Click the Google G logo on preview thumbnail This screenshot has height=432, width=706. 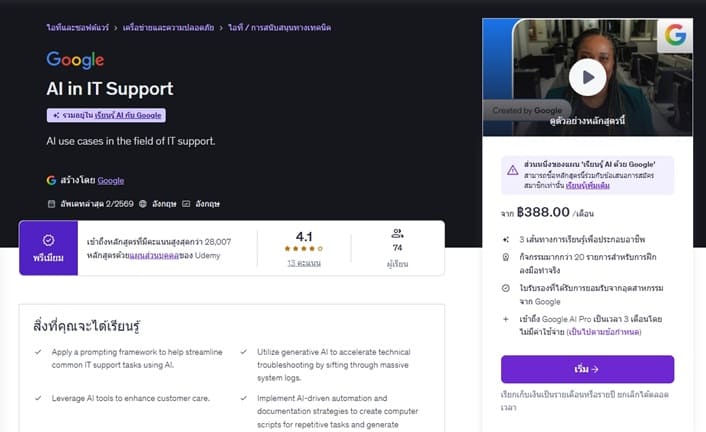pos(675,35)
